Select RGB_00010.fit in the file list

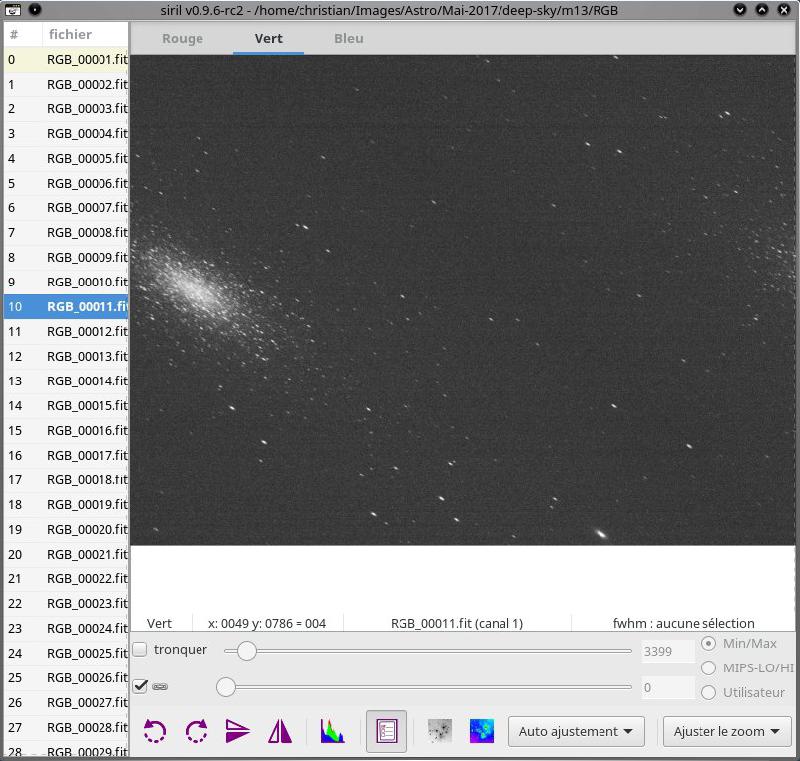(66, 282)
